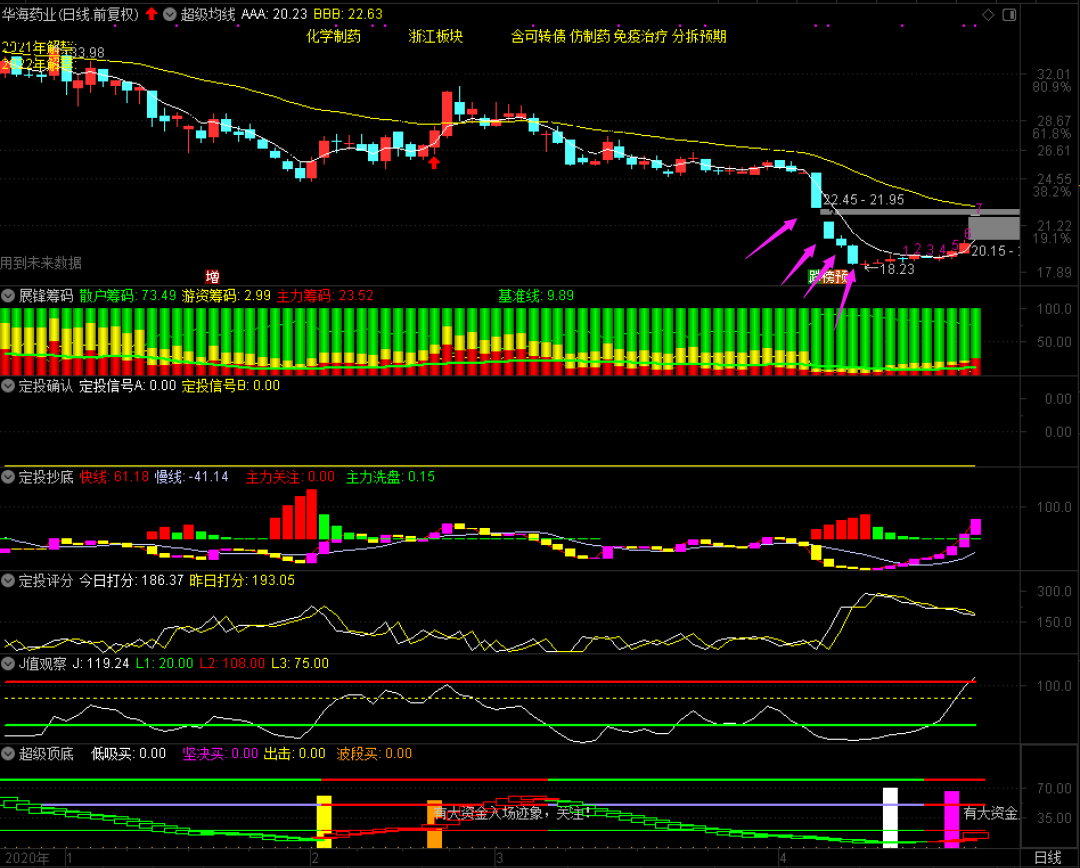Click the diamond icon at top right of chart
The image size is (1080, 868).
pyautogui.click(x=988, y=14)
